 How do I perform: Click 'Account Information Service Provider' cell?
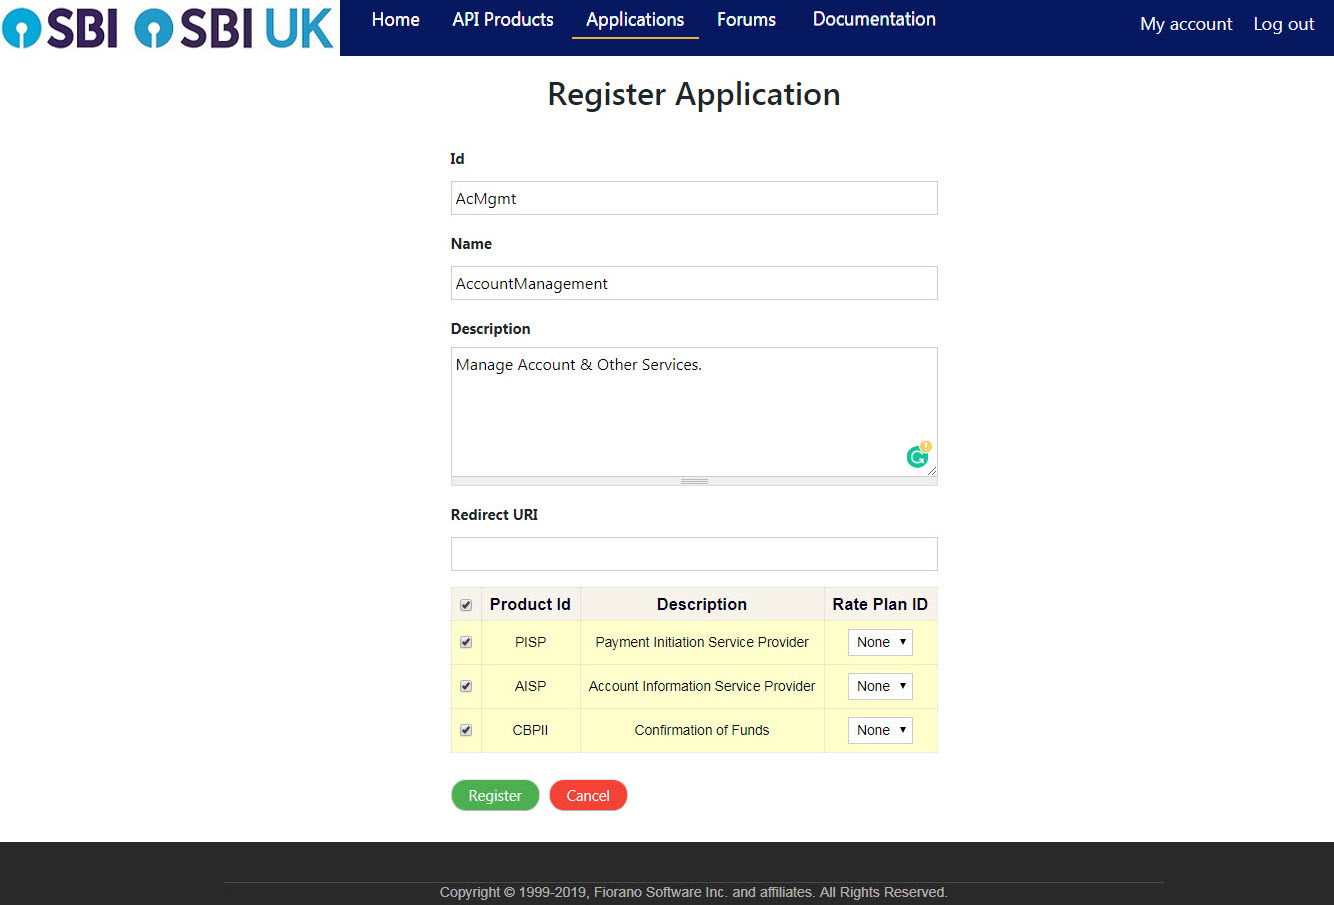[x=702, y=686]
